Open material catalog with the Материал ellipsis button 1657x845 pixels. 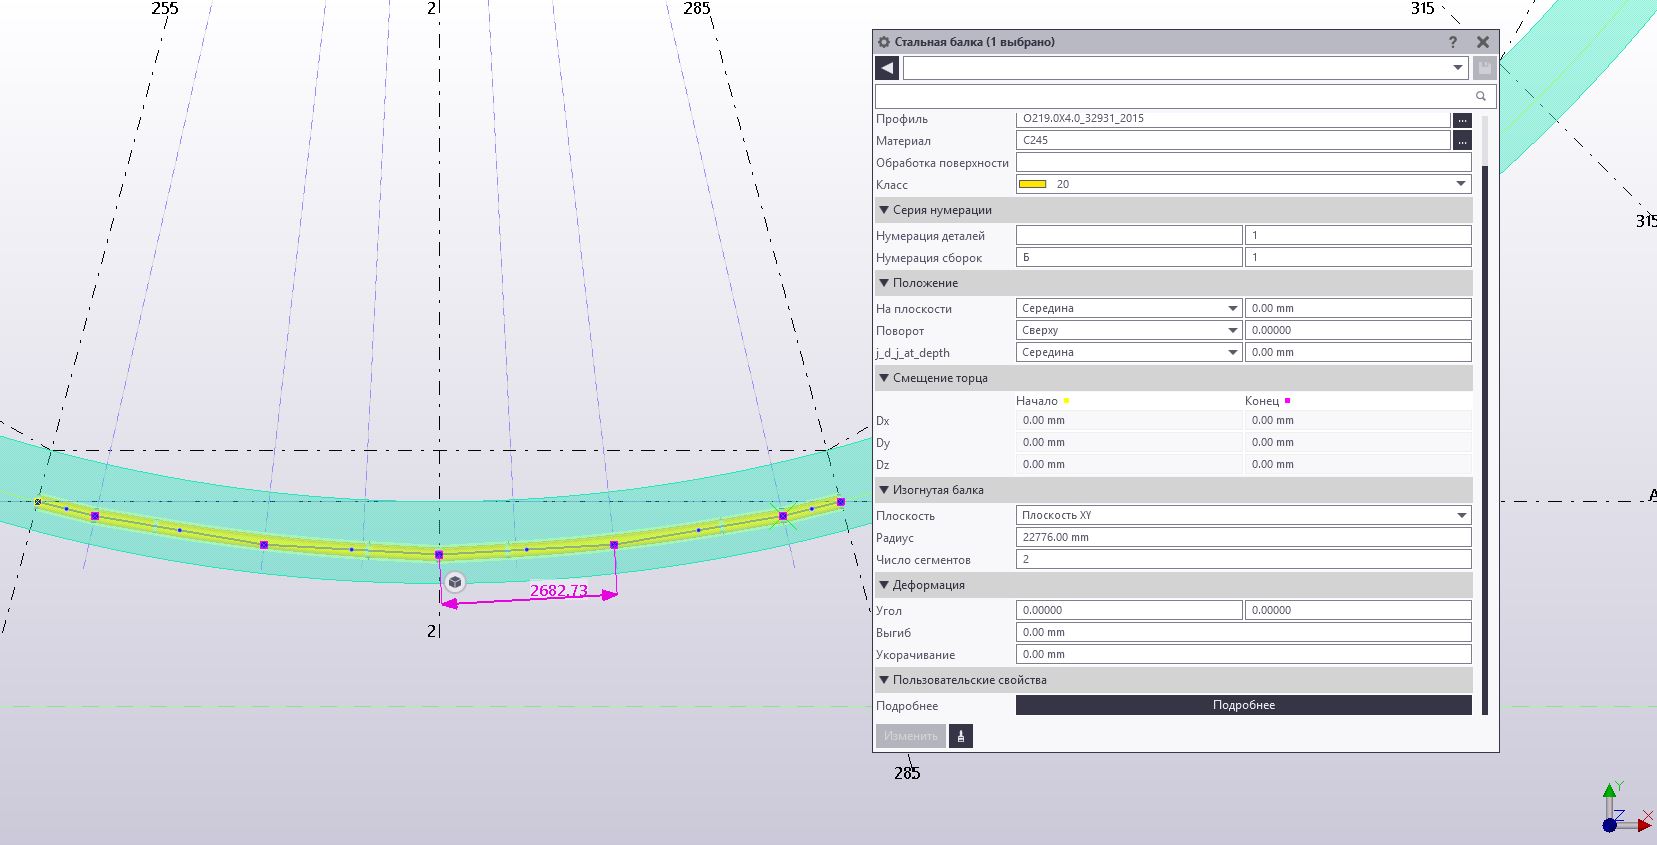click(1462, 141)
